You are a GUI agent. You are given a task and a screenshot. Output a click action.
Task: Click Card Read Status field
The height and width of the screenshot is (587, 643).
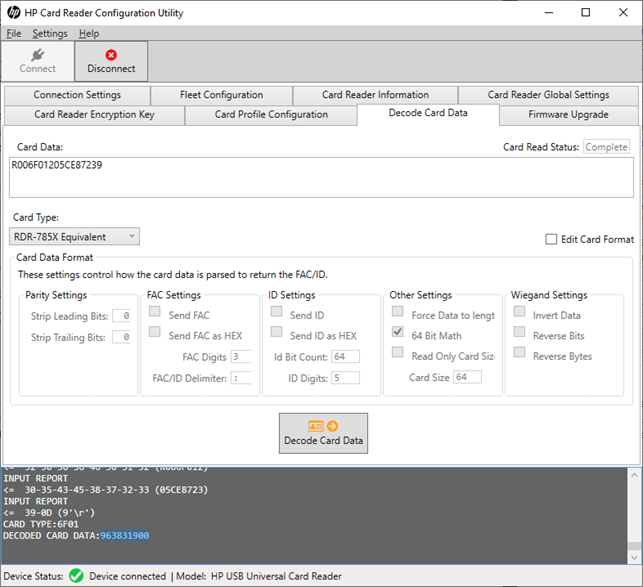tap(606, 147)
